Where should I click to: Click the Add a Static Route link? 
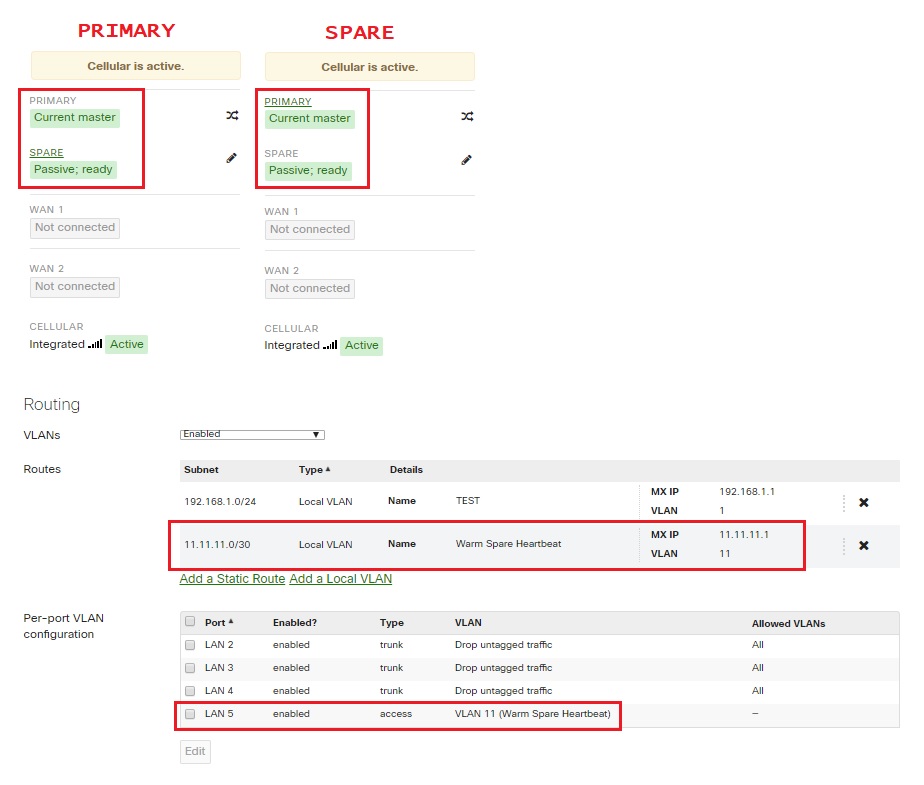[x=231, y=578]
